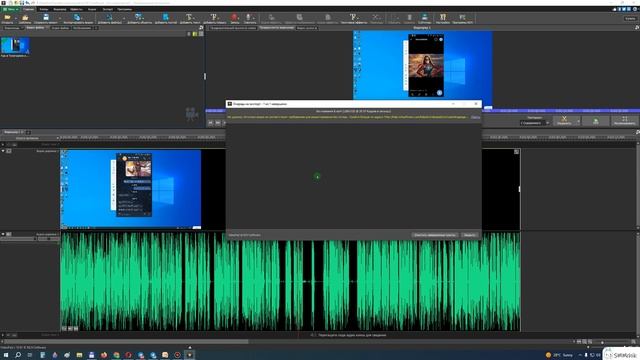Click the Add Title toolbar icon
The height and width of the screenshot is (360, 640).
coord(214,18)
